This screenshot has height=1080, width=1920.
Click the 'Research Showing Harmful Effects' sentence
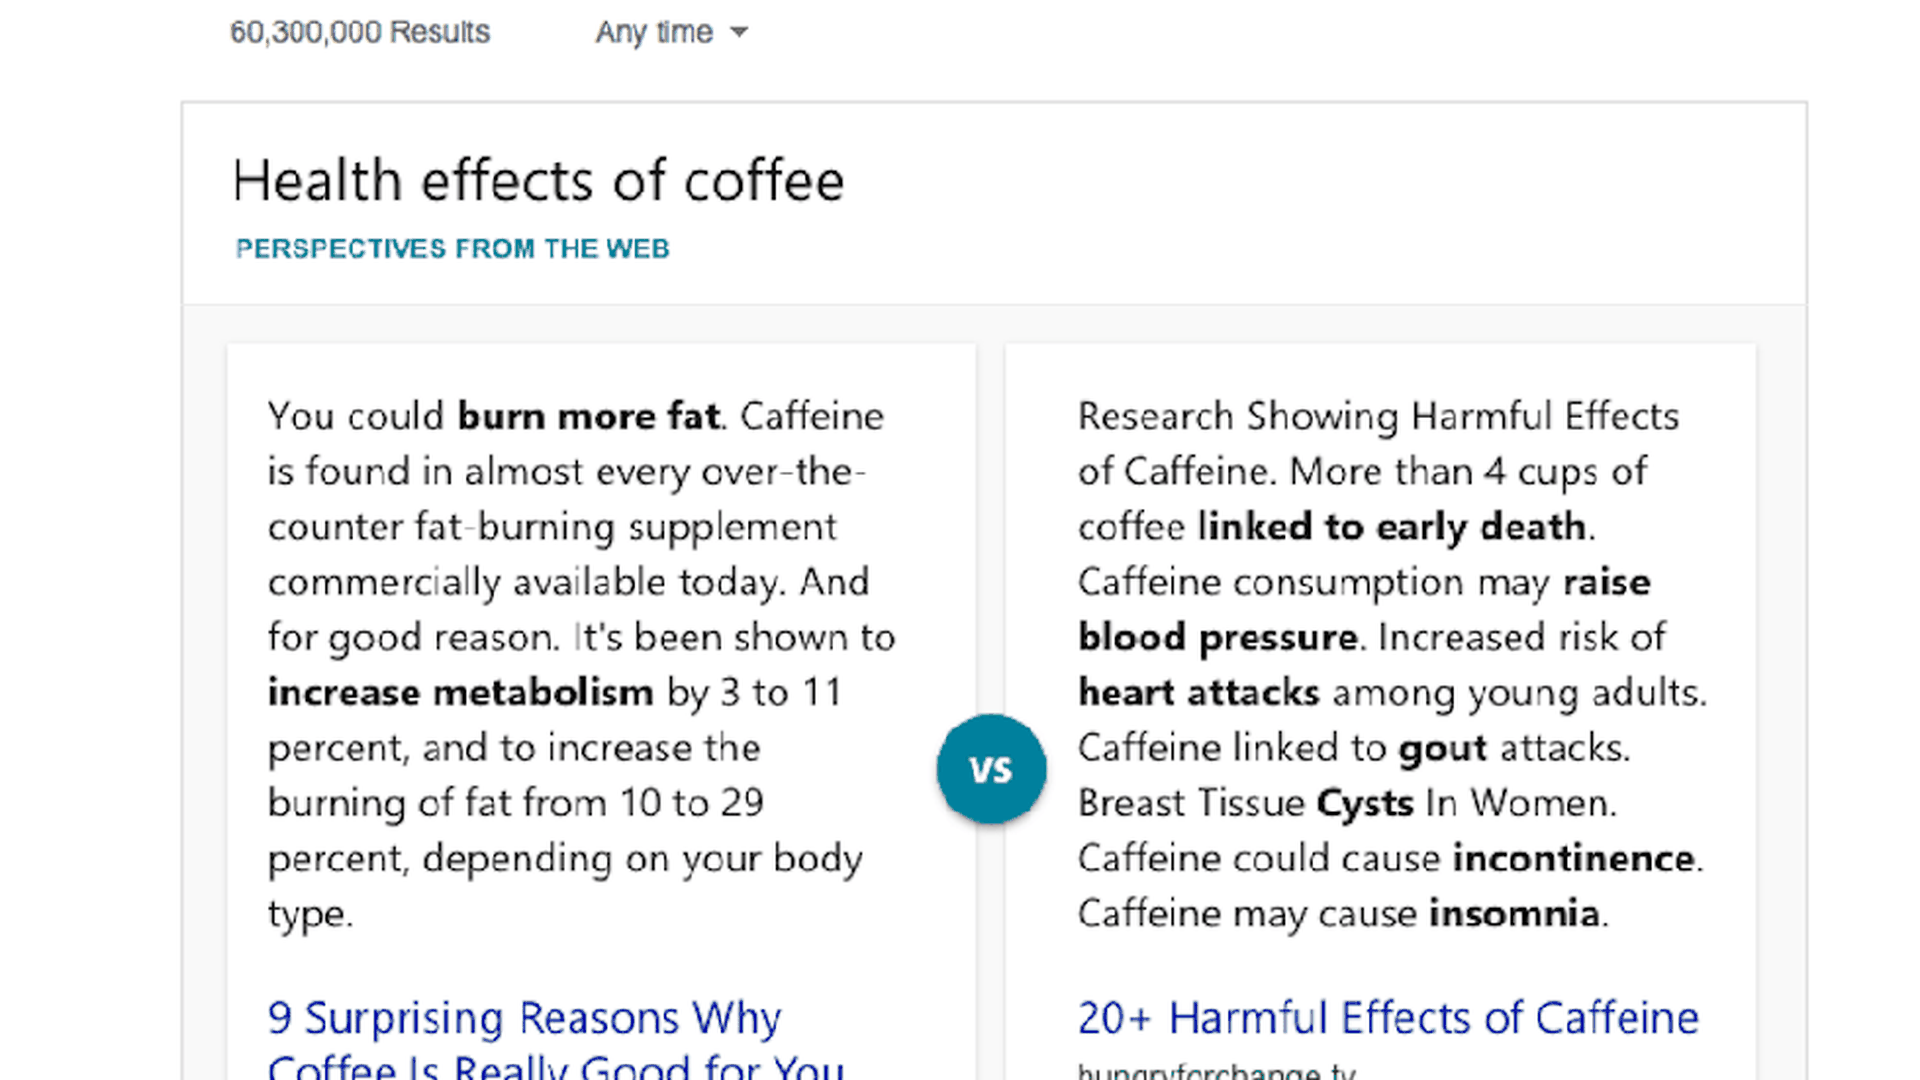point(1377,416)
